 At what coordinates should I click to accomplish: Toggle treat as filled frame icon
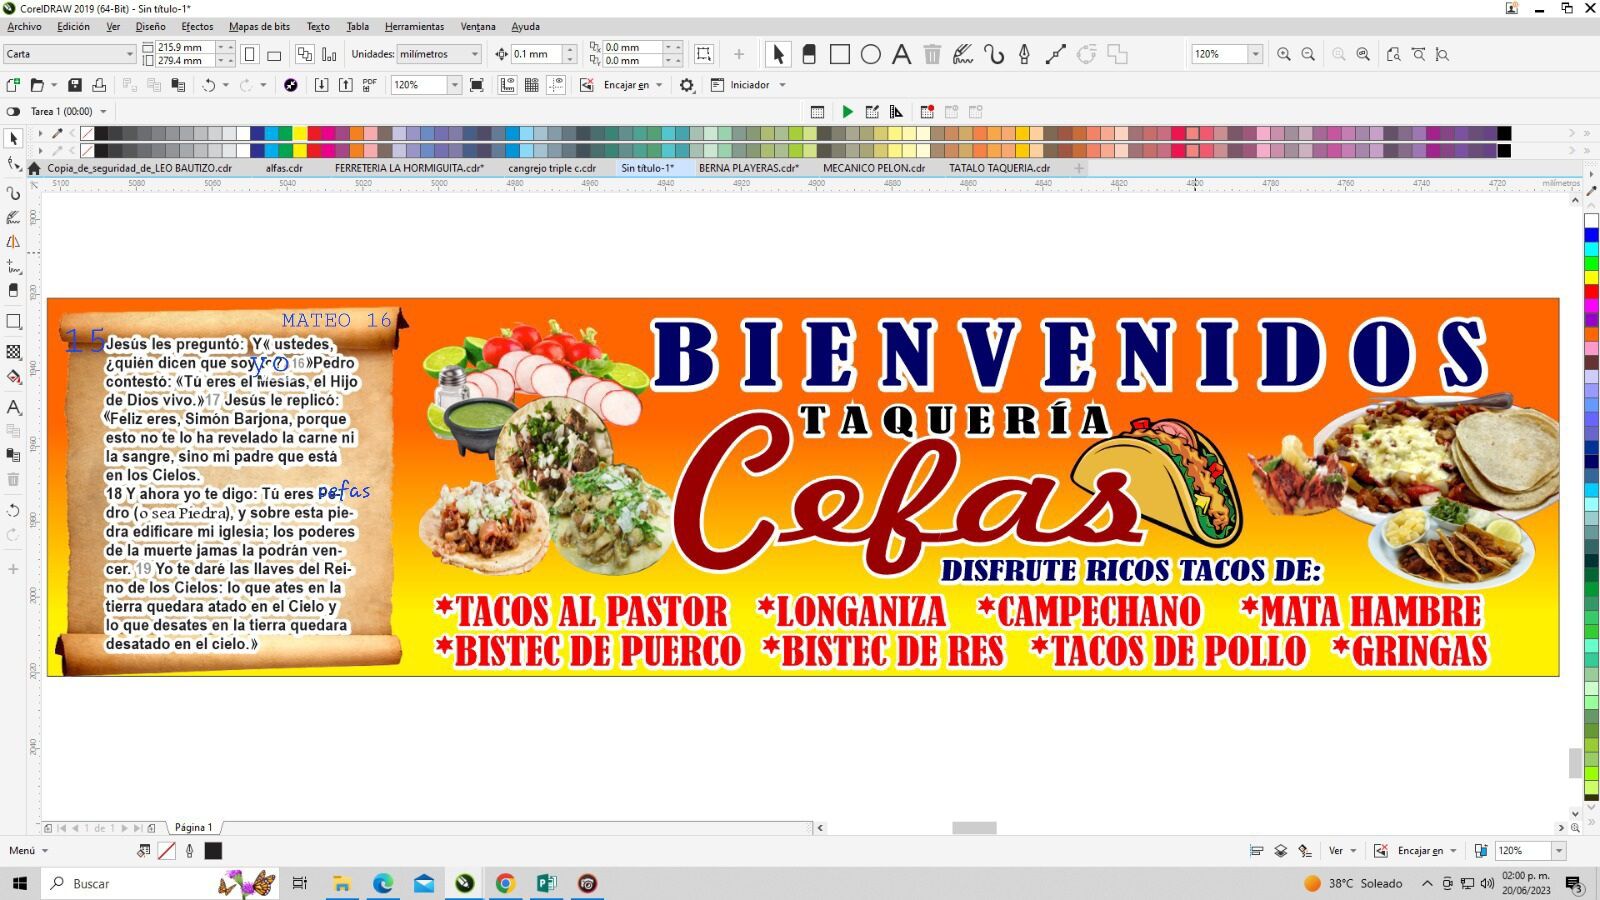tap(704, 54)
